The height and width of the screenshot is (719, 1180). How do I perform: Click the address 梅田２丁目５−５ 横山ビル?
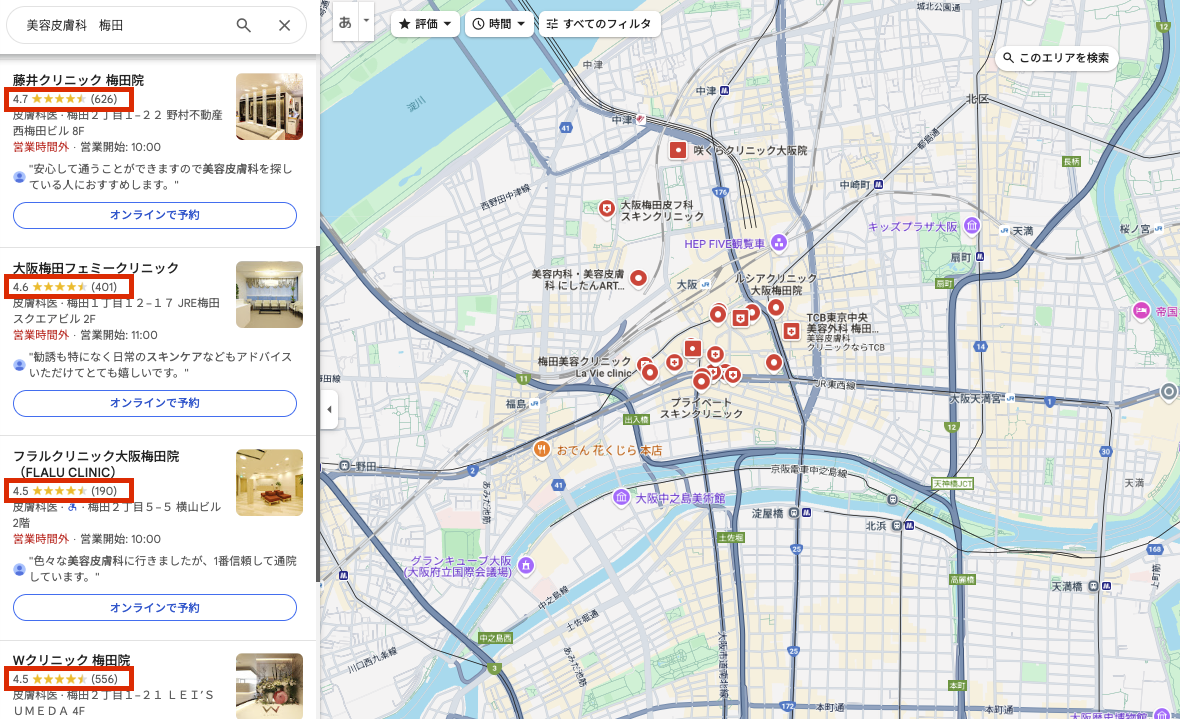point(117,515)
